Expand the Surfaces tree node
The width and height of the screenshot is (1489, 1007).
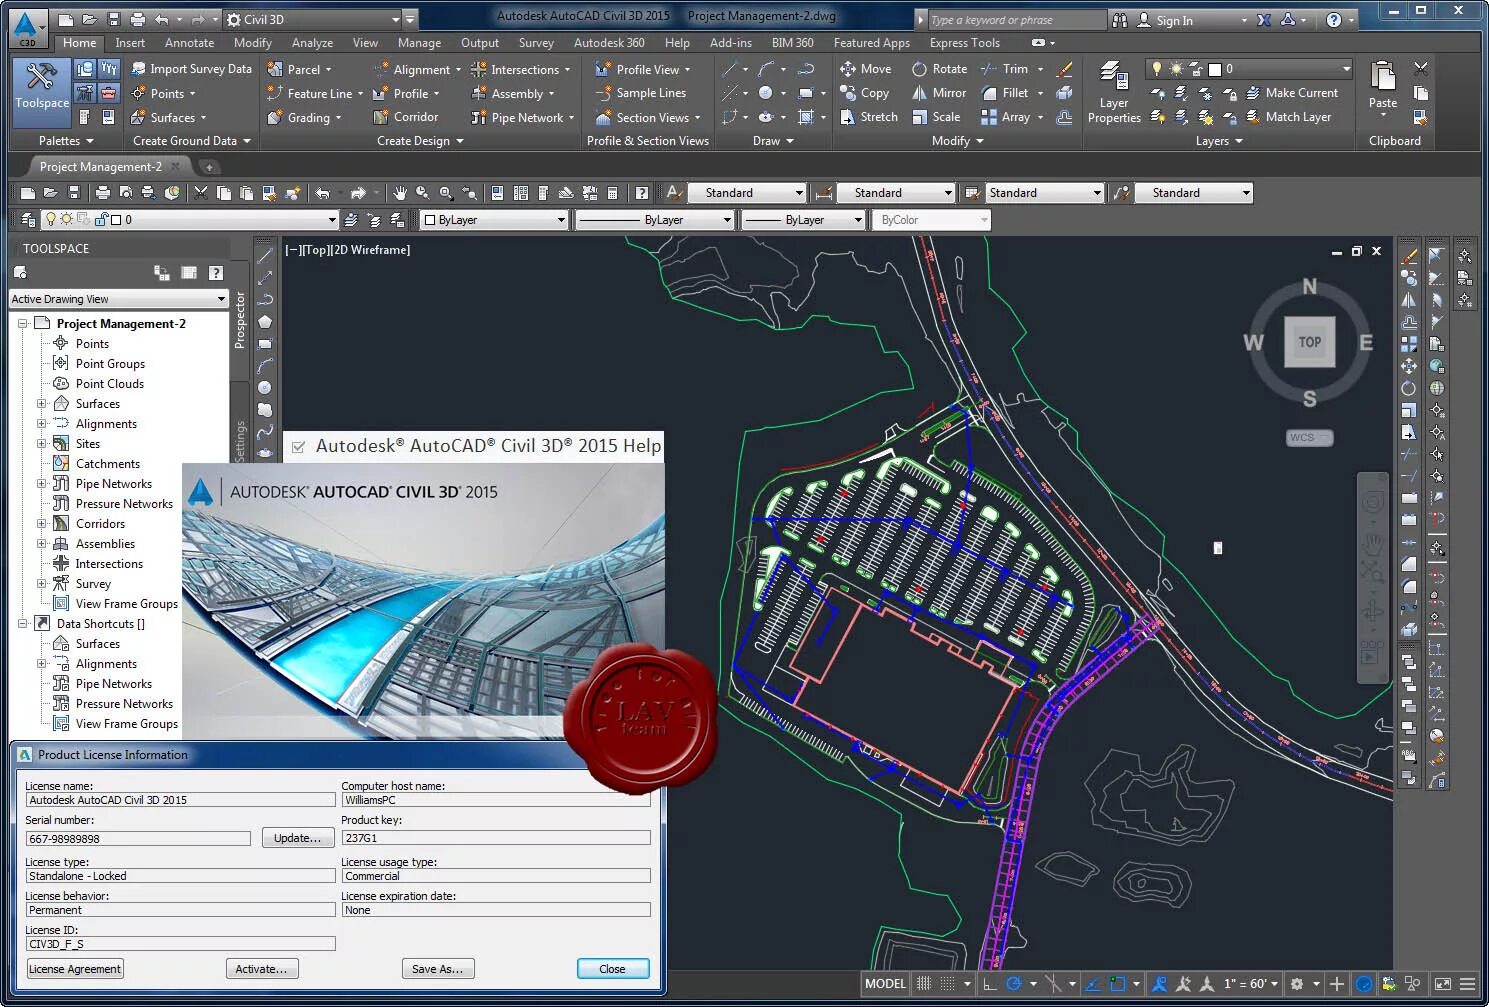tap(41, 404)
